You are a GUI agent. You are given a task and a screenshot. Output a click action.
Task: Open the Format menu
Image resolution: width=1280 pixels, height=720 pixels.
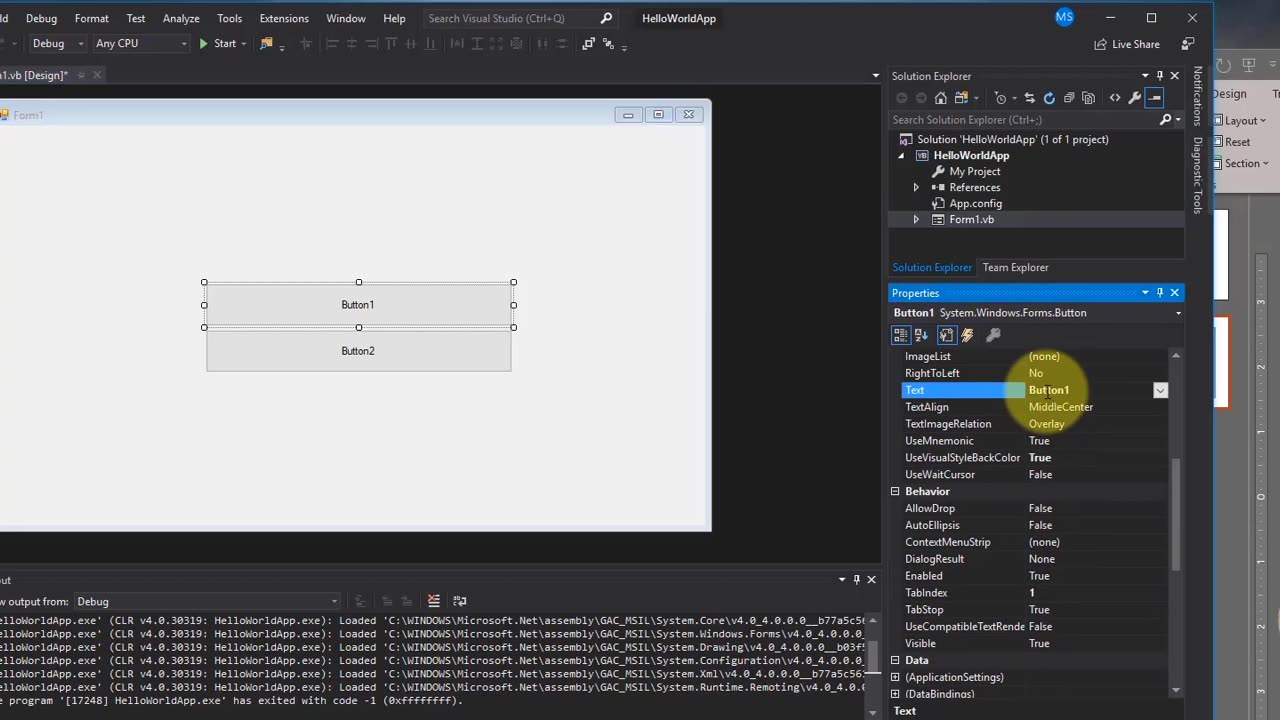(92, 18)
